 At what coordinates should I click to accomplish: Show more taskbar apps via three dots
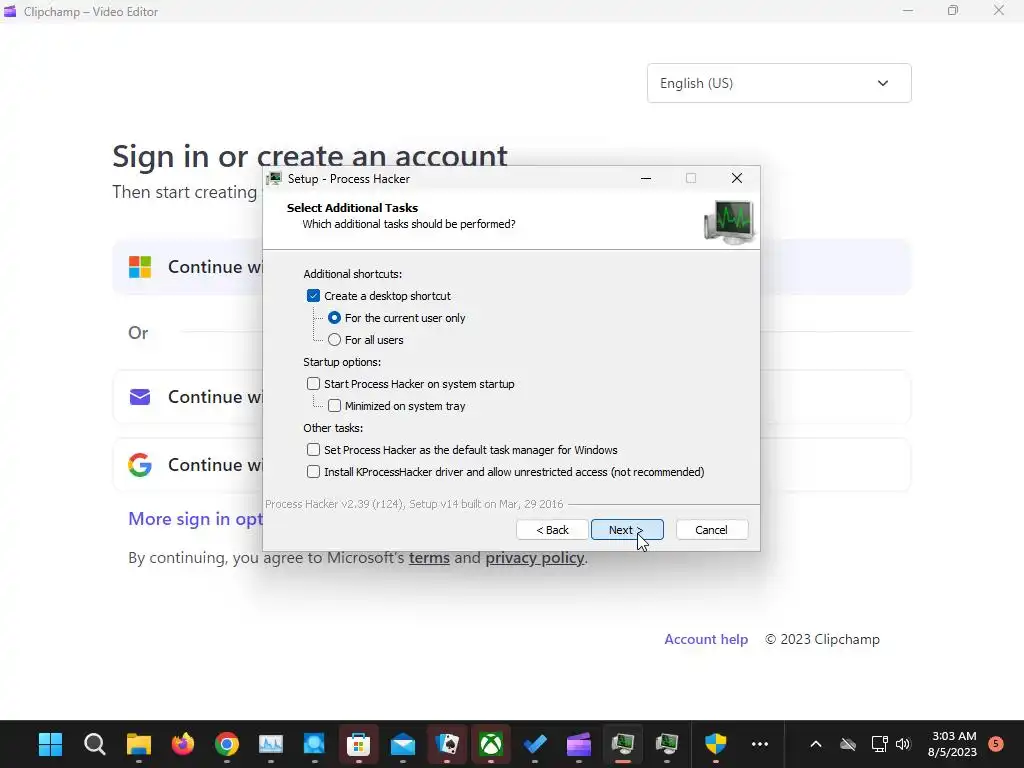click(760, 744)
